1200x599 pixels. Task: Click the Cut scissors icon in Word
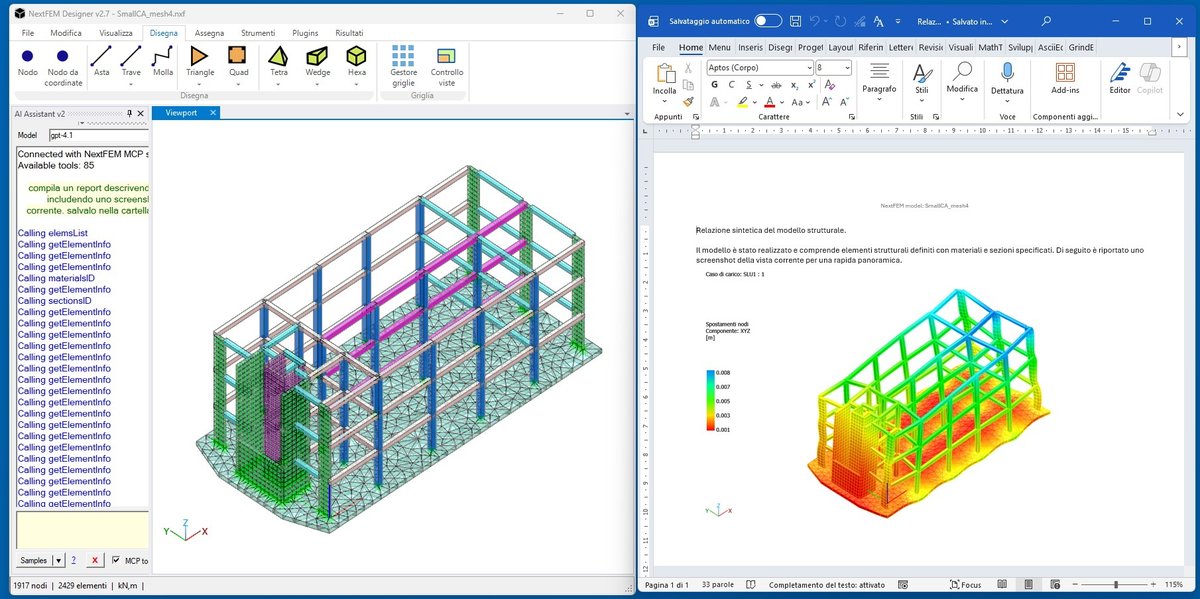688,68
